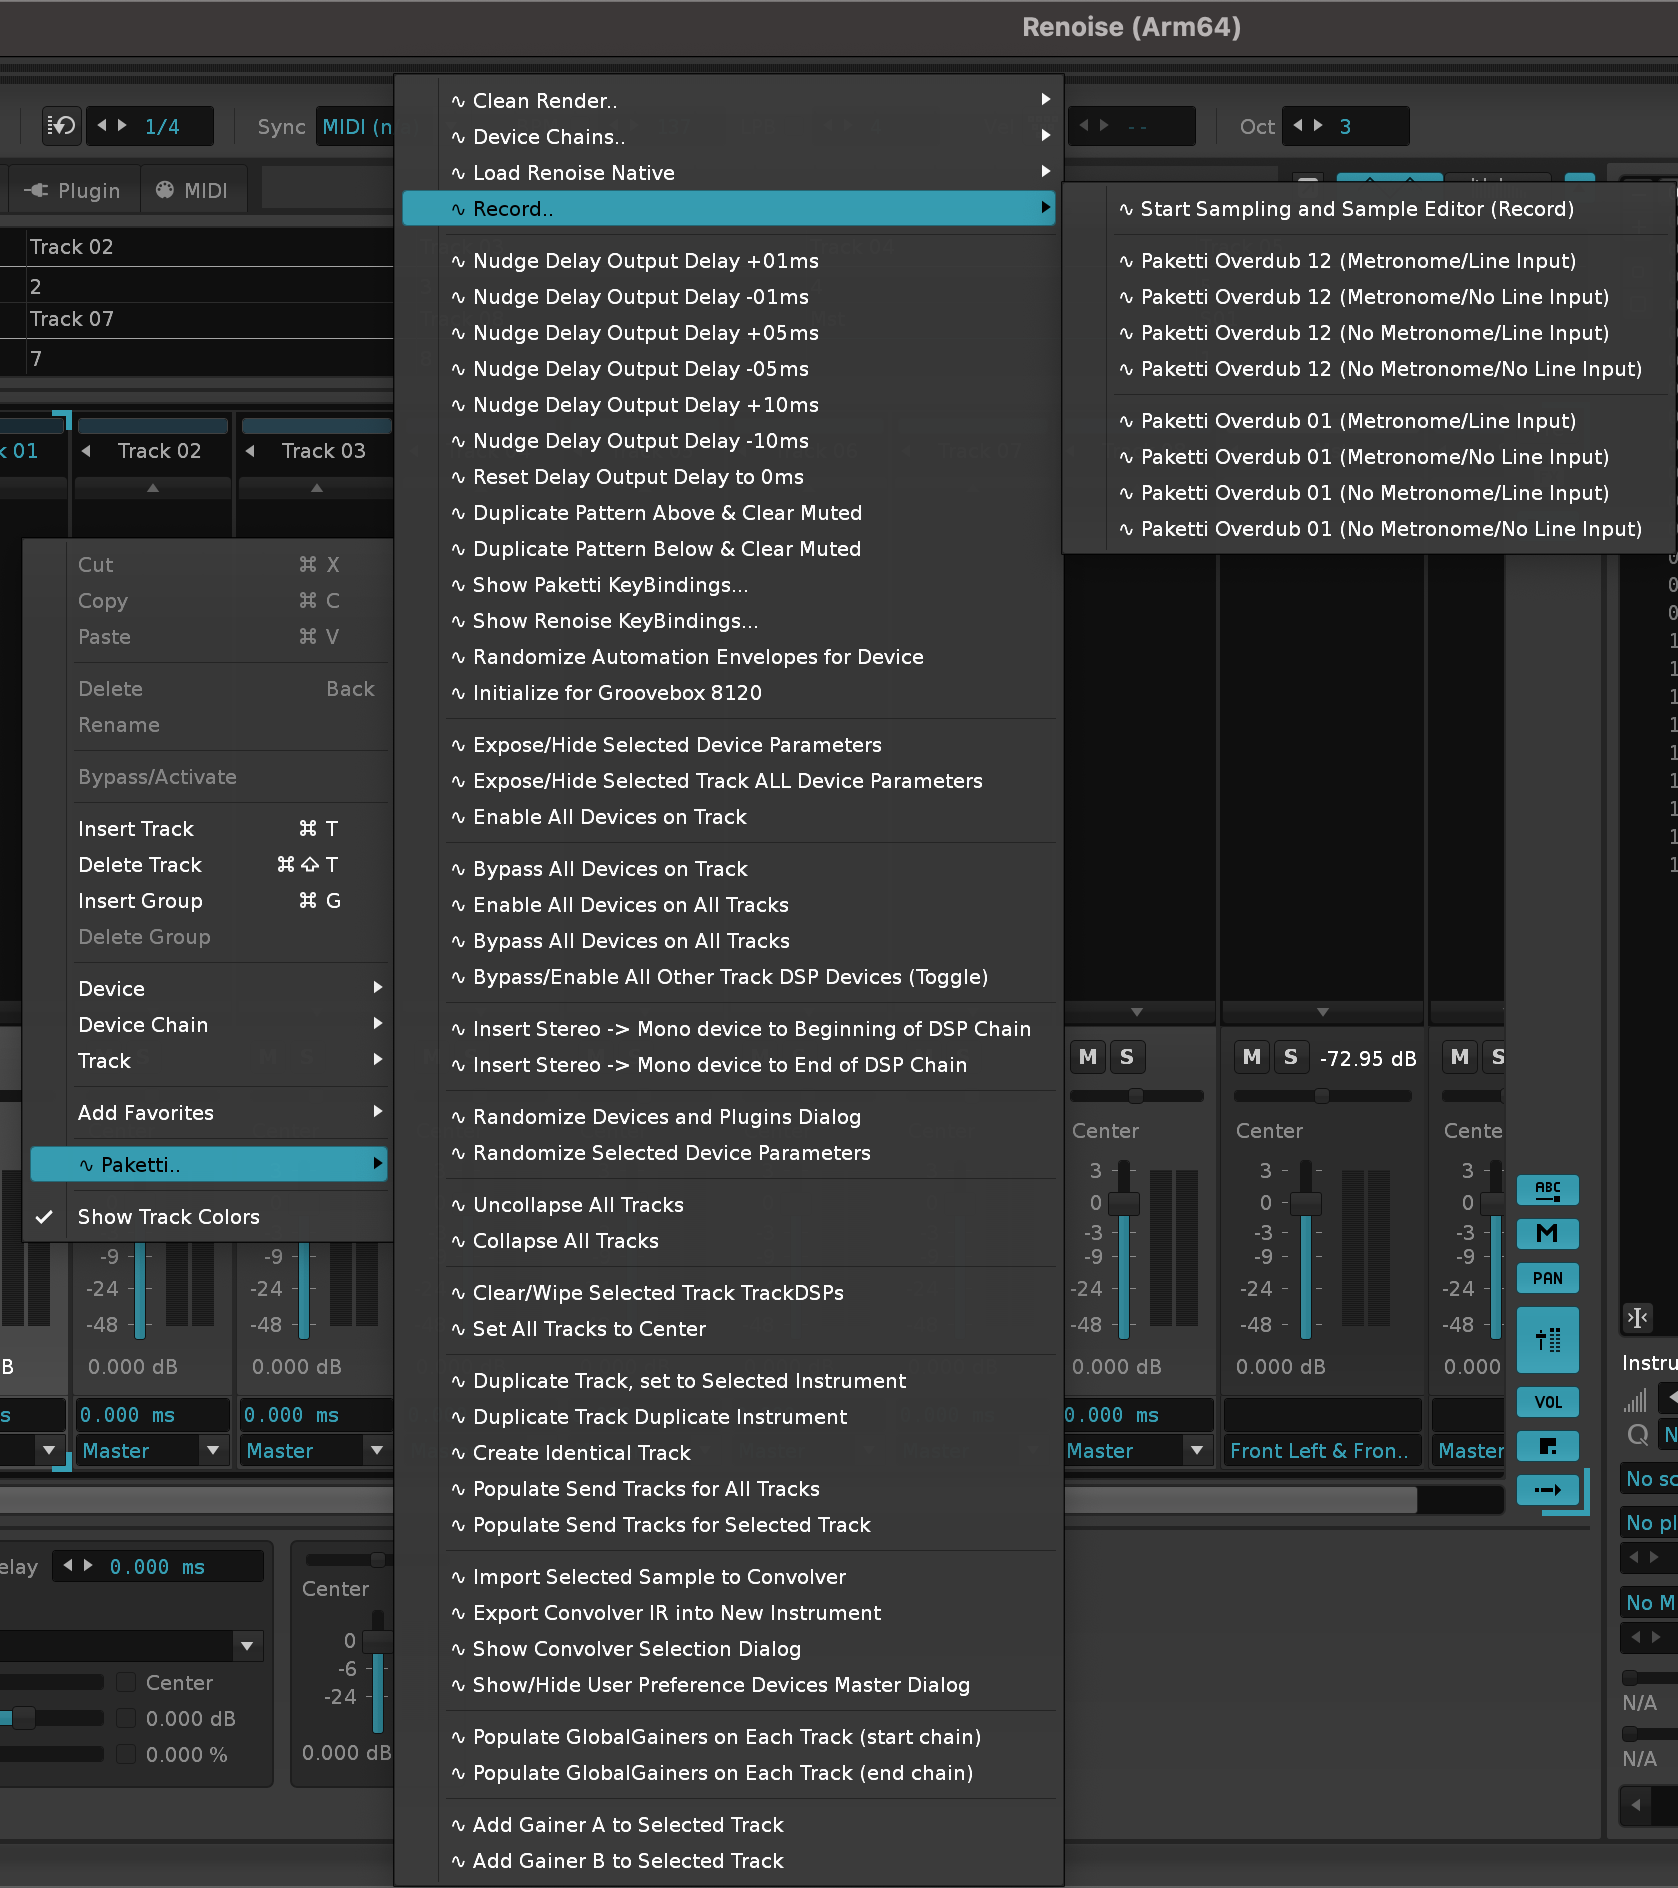This screenshot has width=1678, height=1888.
Task: Click the meters and faders icon button
Action: click(x=1547, y=1340)
